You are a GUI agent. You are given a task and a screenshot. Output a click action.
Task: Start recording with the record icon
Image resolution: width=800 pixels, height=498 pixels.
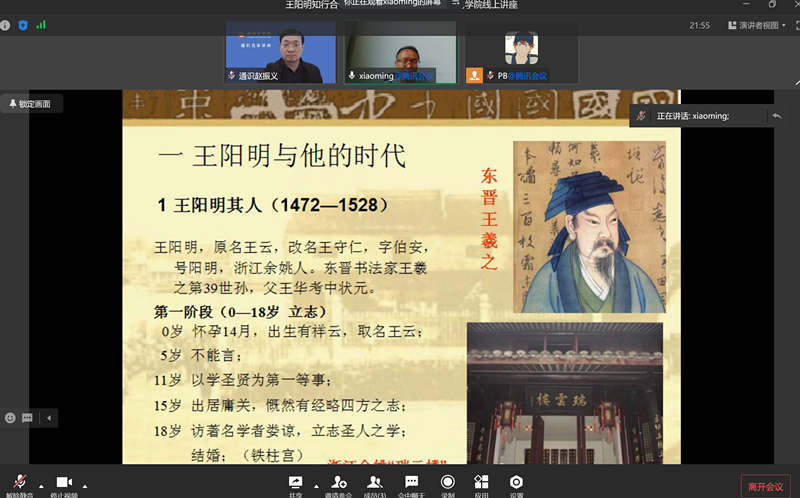(x=448, y=482)
